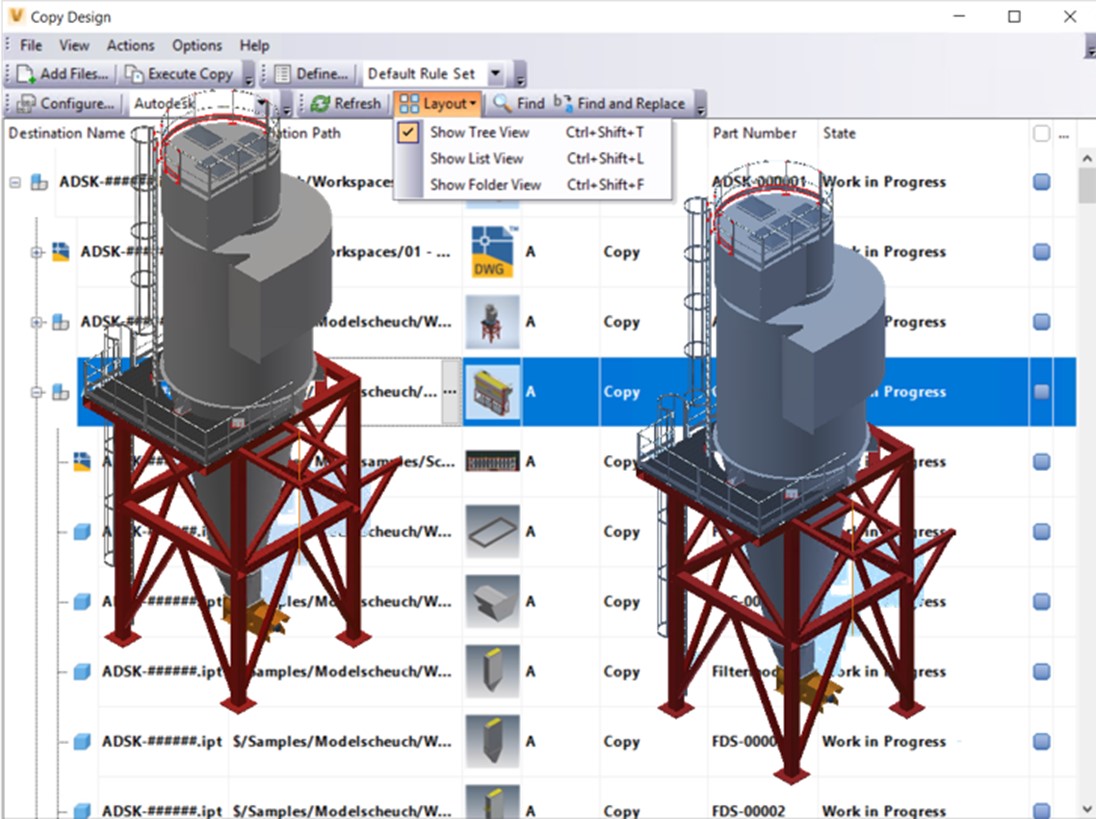Select Show Tree View in the Layout menu
This screenshot has width=1096, height=819.
click(533, 132)
